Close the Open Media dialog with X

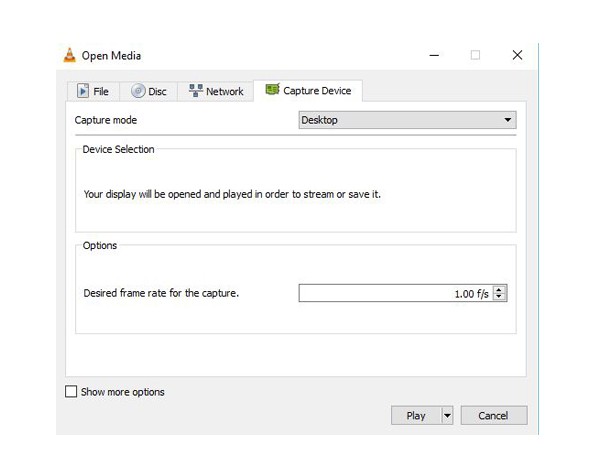(517, 56)
